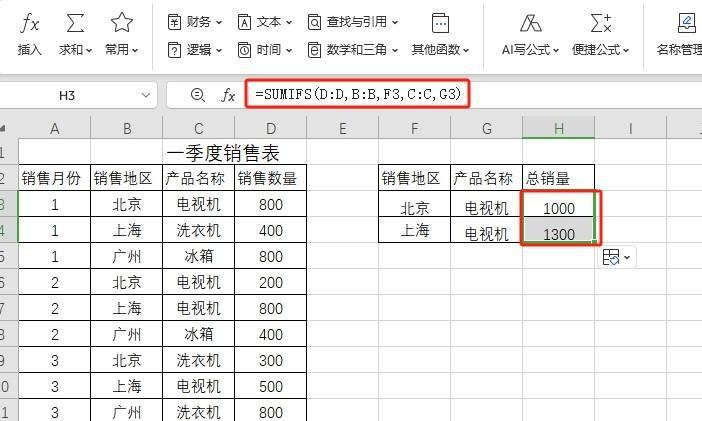The height and width of the screenshot is (421, 702).
Task: Expand the AI写公式 dropdown arrow
Action: [556, 50]
